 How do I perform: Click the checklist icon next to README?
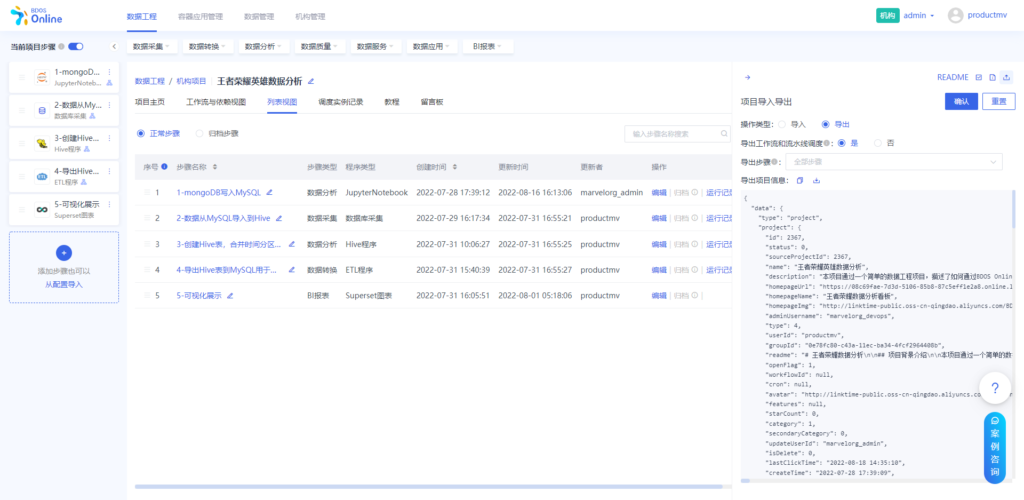pos(979,78)
